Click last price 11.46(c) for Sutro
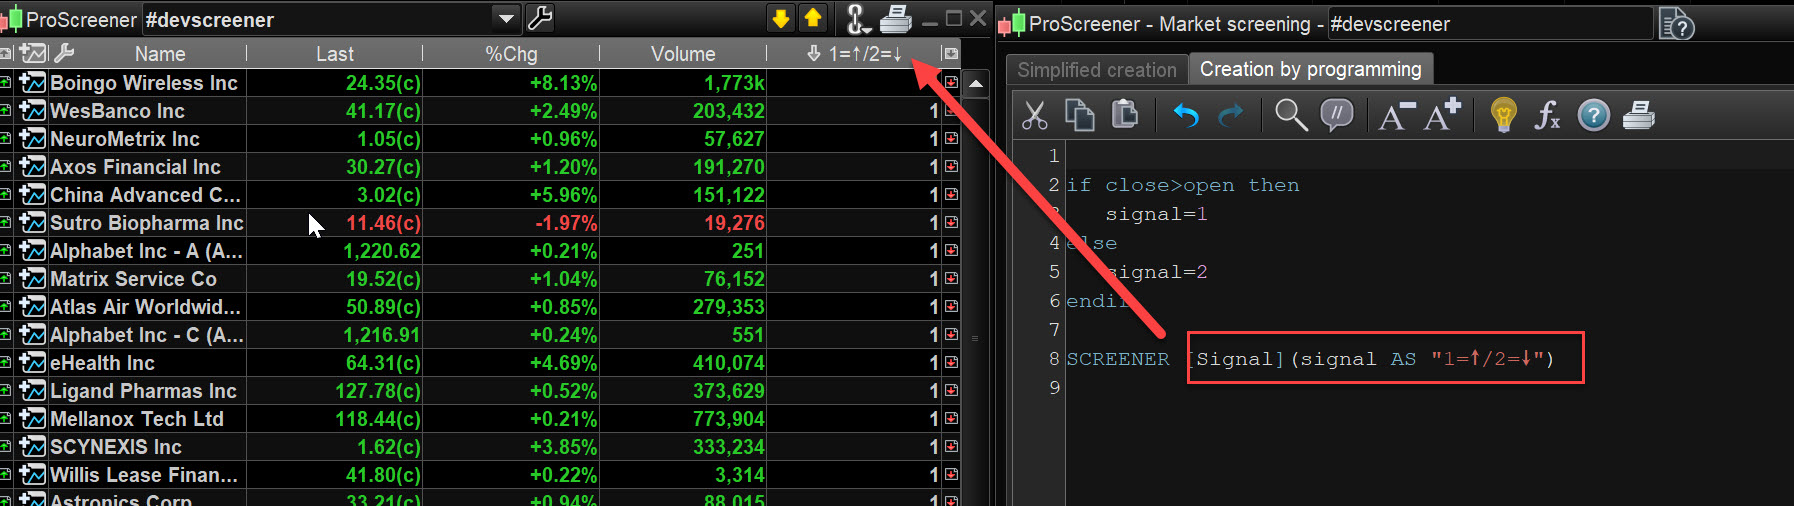The width and height of the screenshot is (1794, 506). coord(383,222)
